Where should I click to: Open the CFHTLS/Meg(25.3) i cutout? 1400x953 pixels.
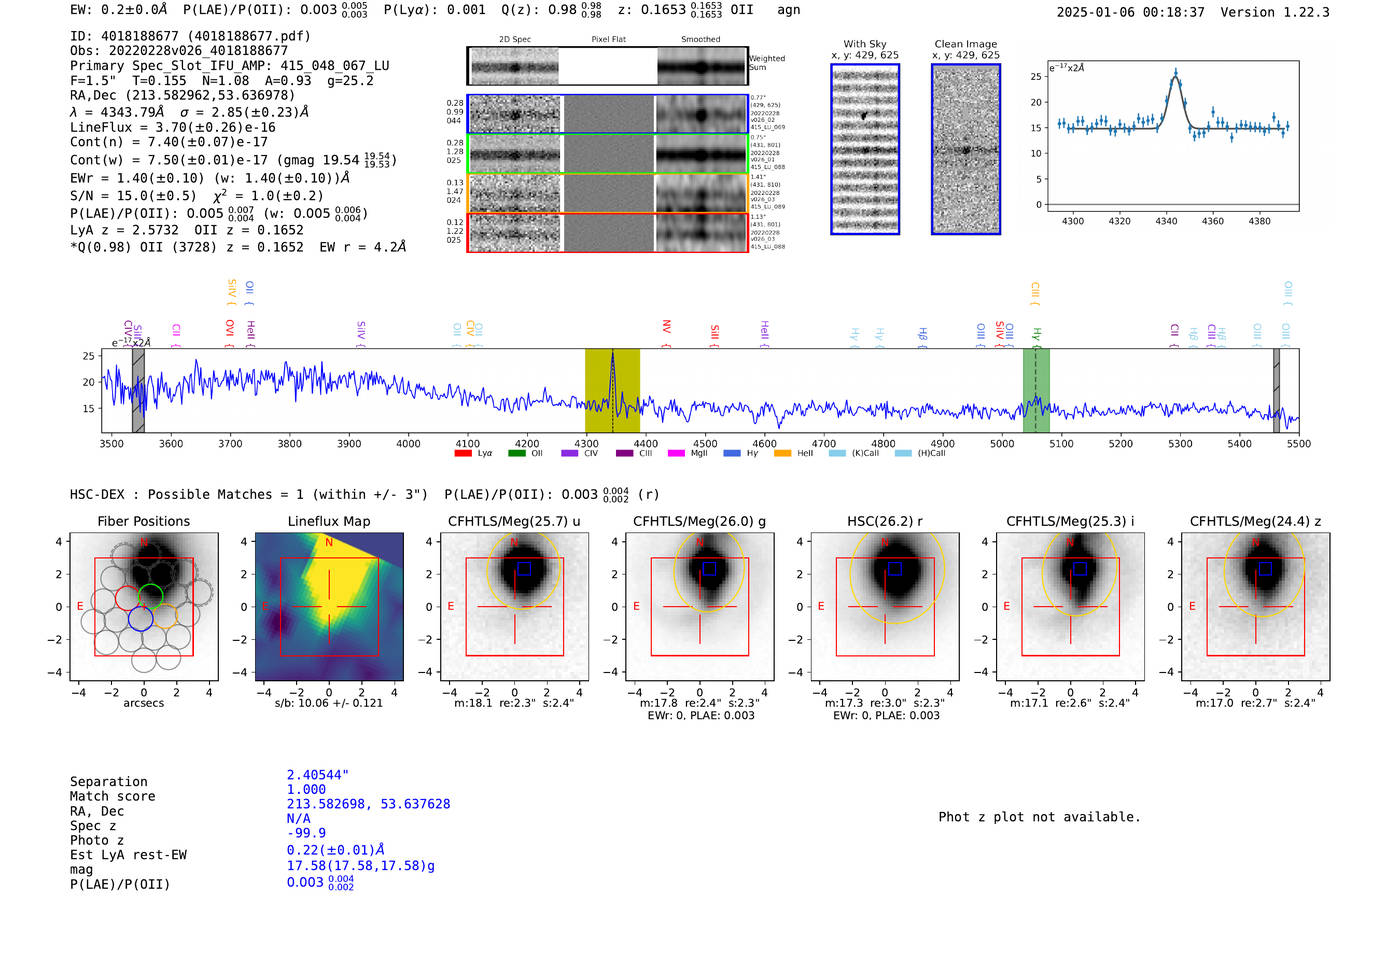click(x=1070, y=607)
